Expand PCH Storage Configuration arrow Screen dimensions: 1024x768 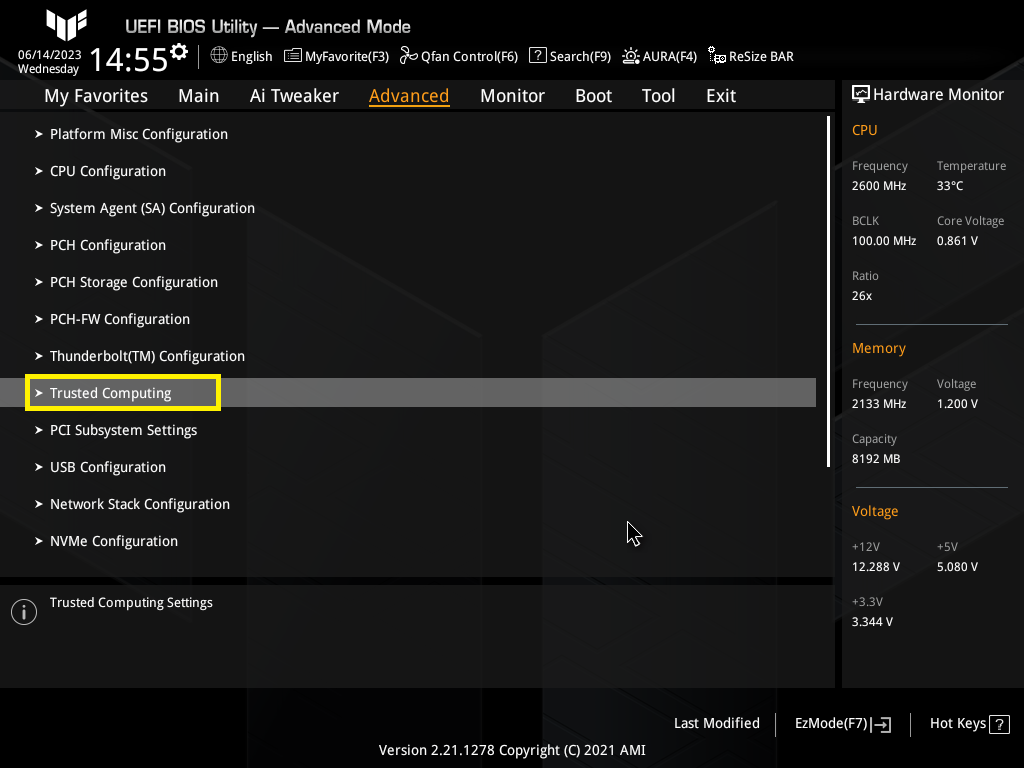(39, 282)
